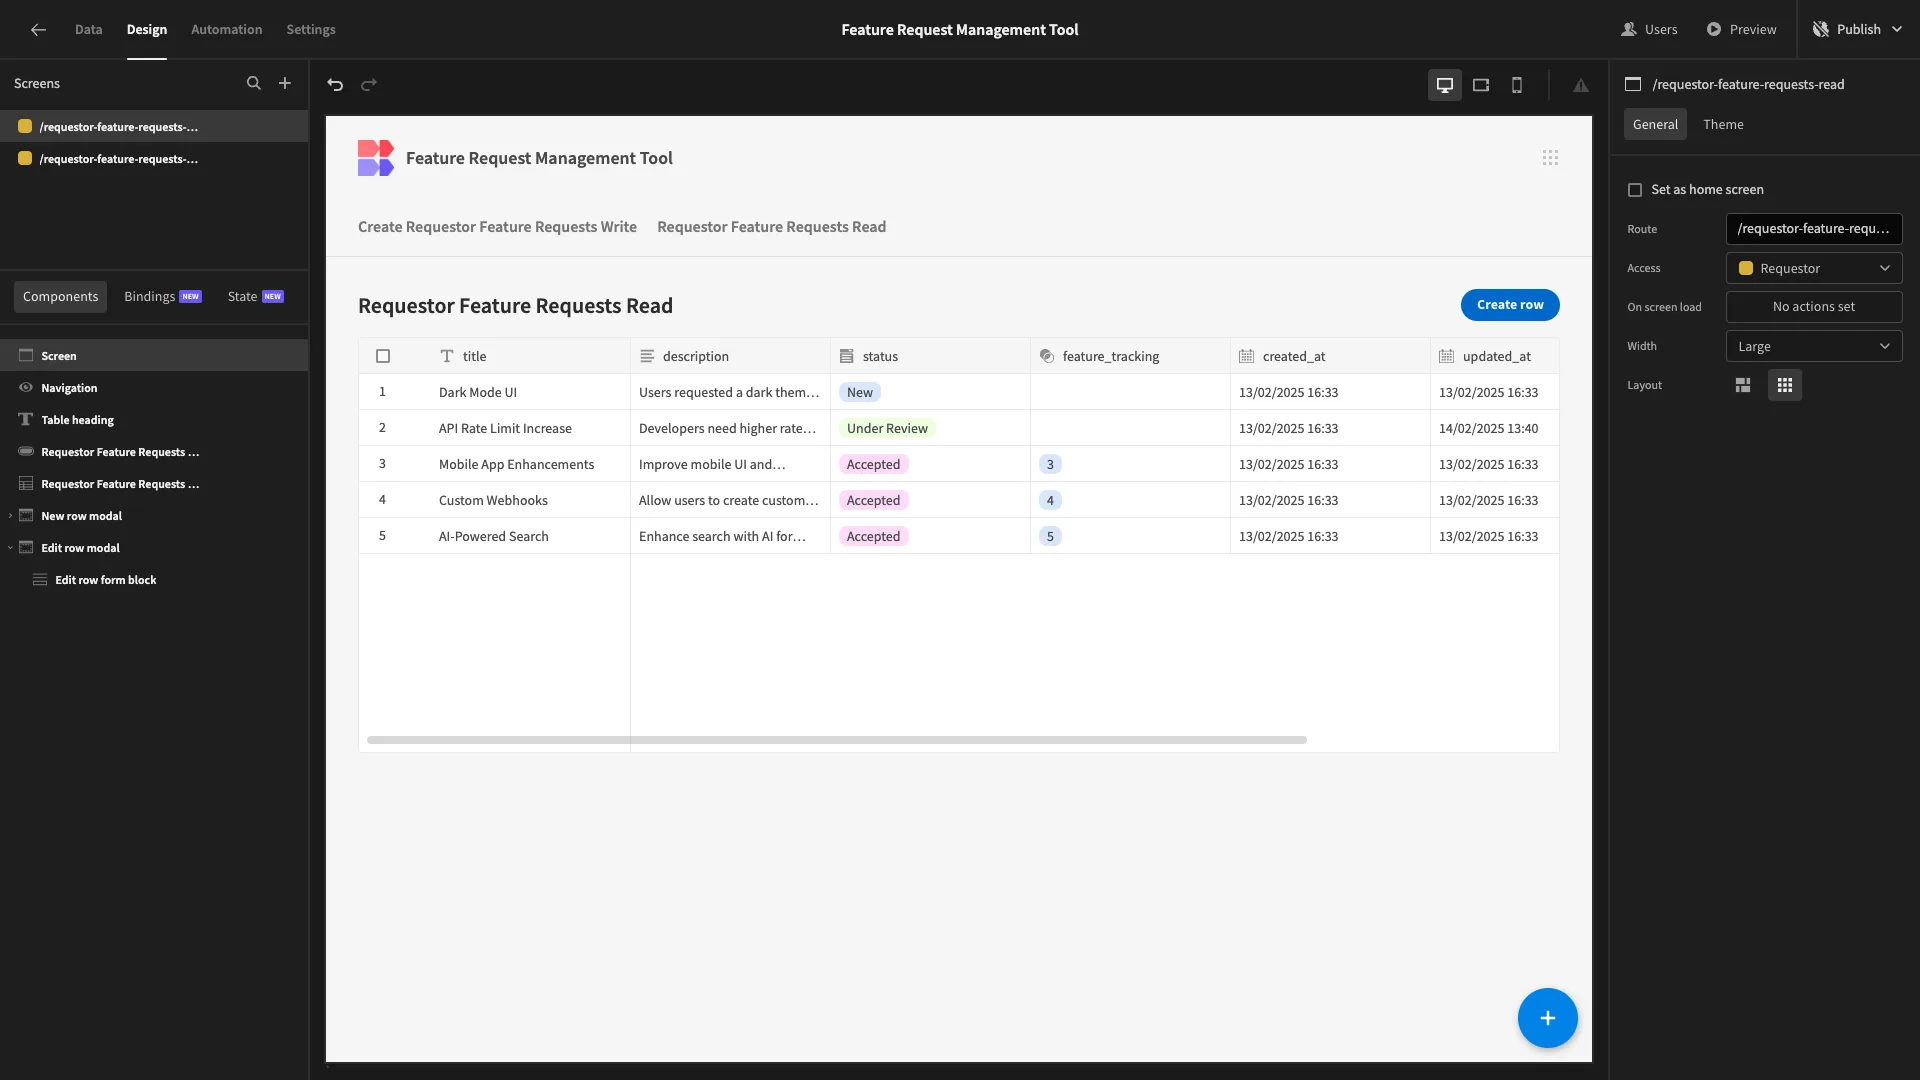Open the app grid menu icon
Screen dimensions: 1920x1080
[x=1550, y=158]
